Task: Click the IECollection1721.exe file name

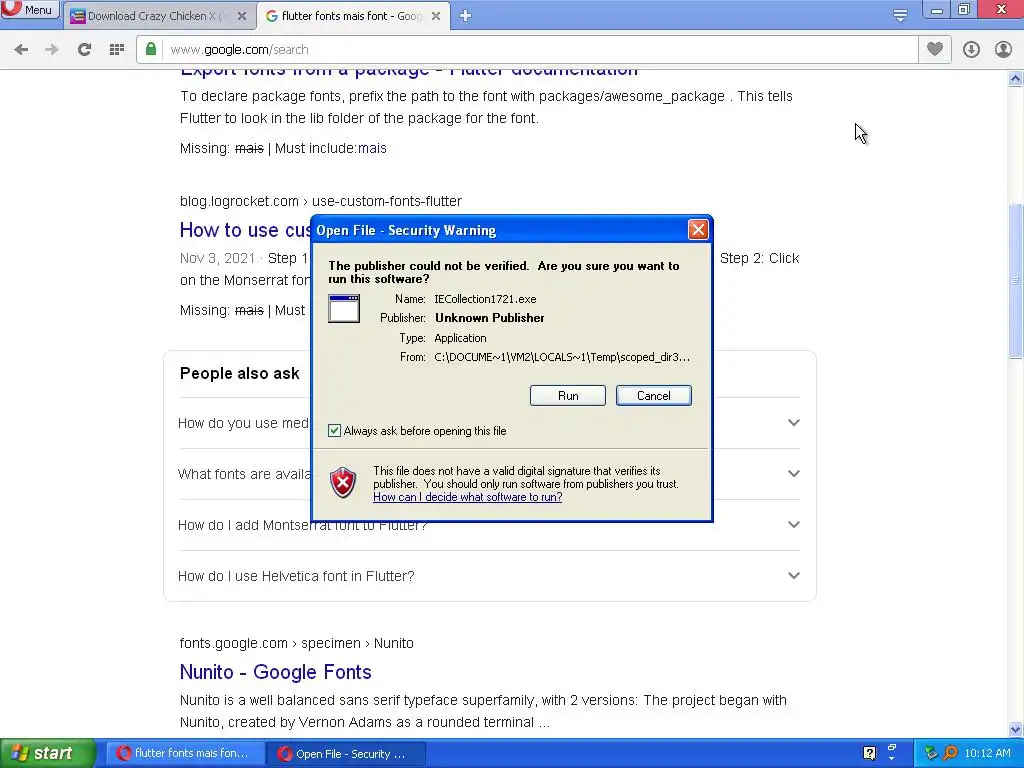Action: (485, 299)
